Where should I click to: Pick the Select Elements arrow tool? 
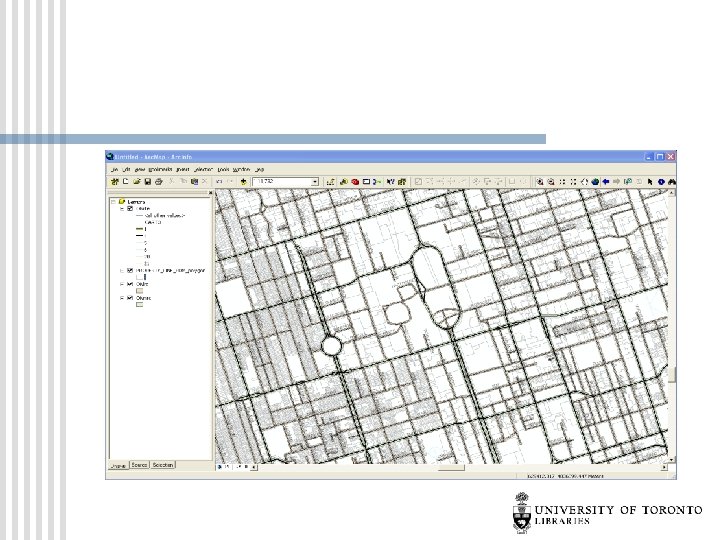[650, 182]
